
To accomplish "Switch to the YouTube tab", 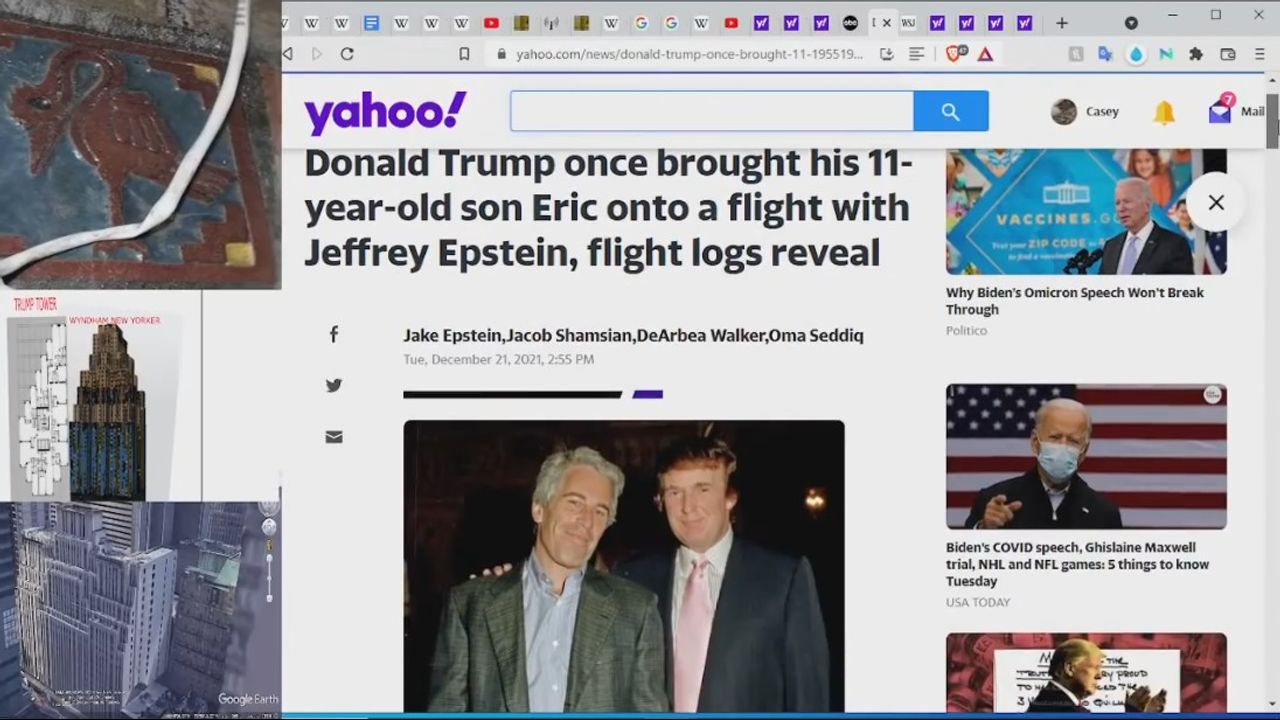I will (x=491, y=23).
